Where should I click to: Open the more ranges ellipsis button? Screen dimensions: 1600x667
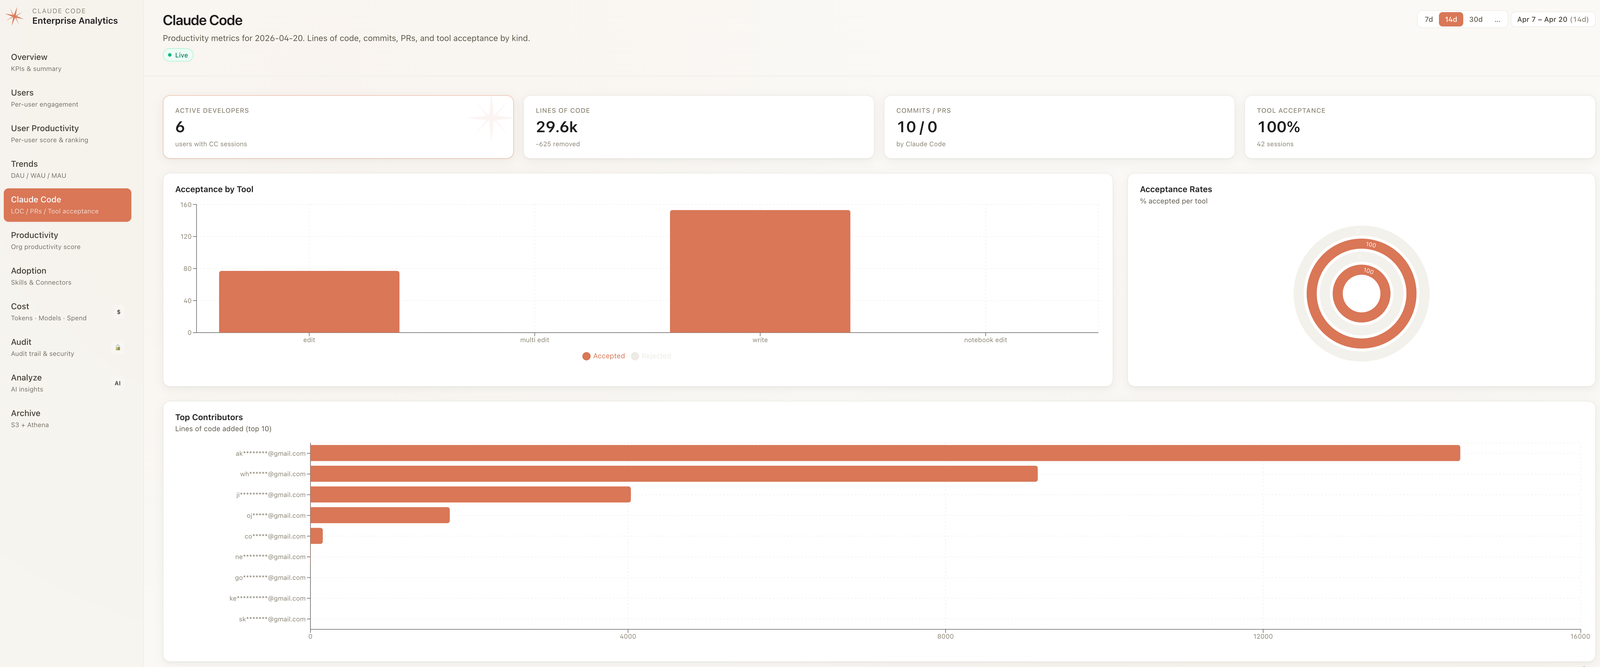point(1497,19)
